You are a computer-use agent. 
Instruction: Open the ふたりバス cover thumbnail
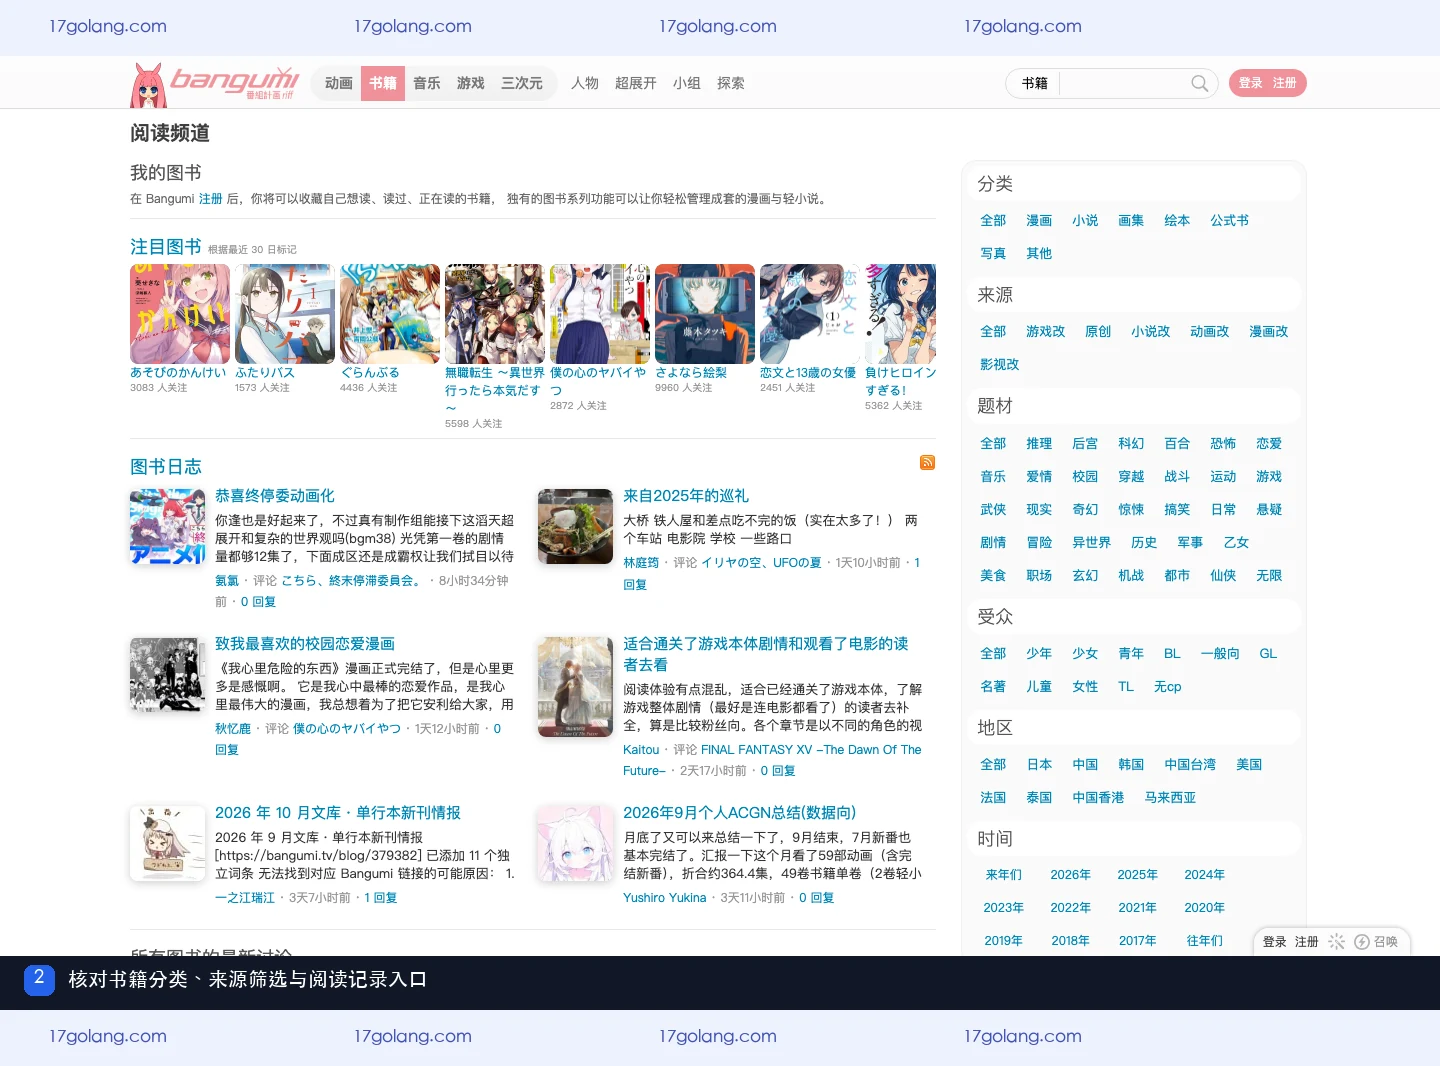point(285,314)
